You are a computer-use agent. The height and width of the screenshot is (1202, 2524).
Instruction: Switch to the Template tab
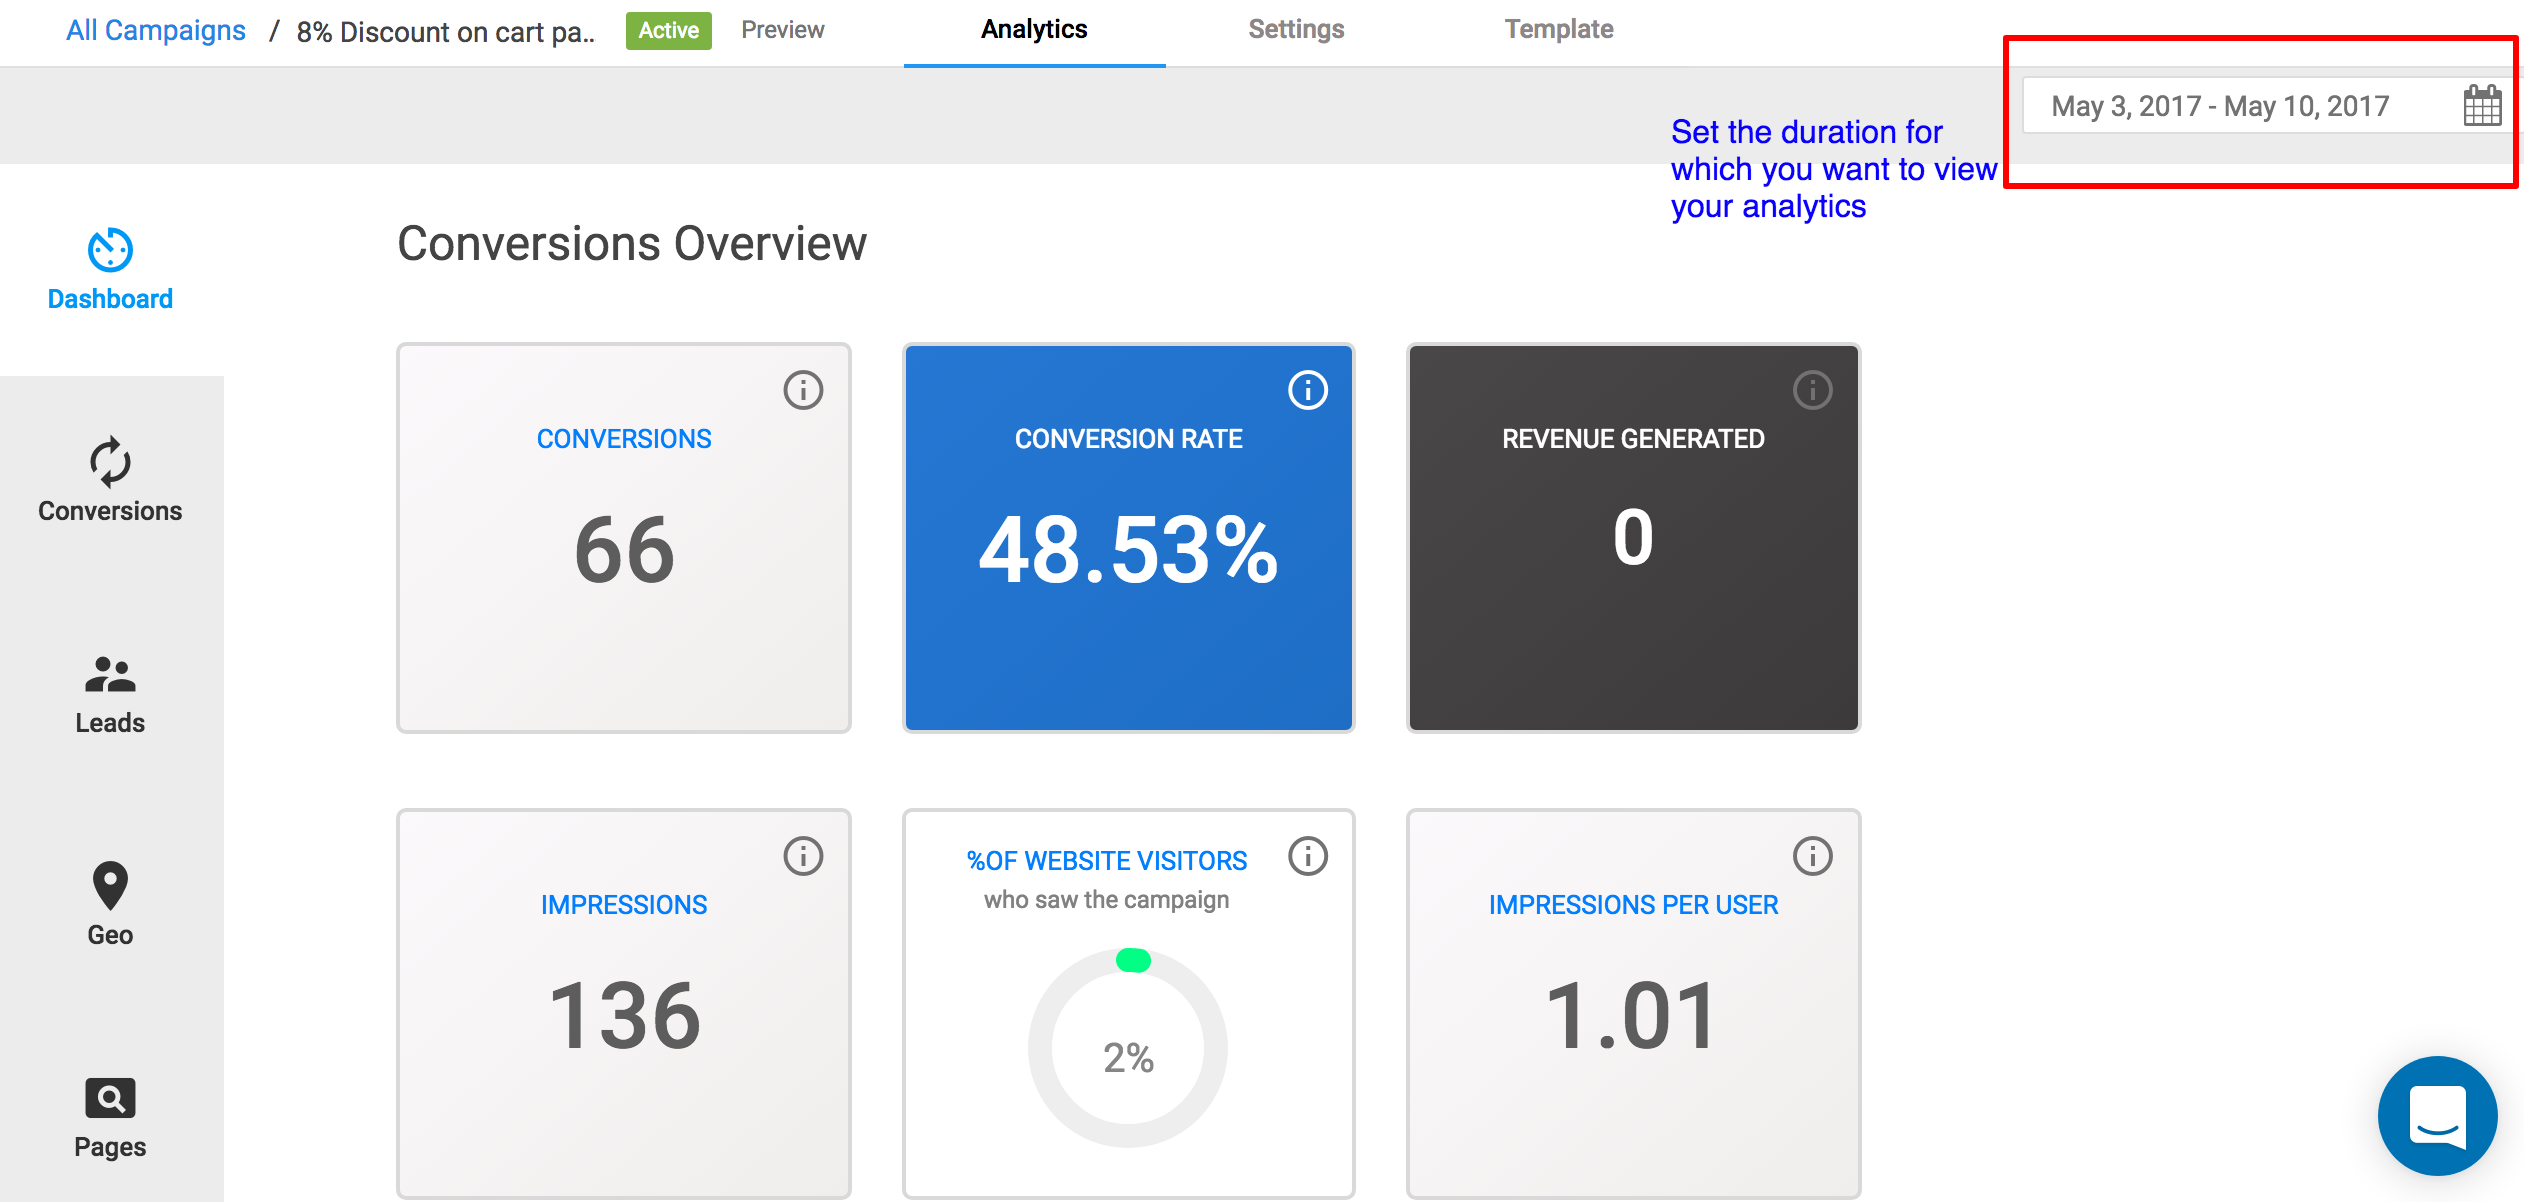pyautogui.click(x=1558, y=30)
